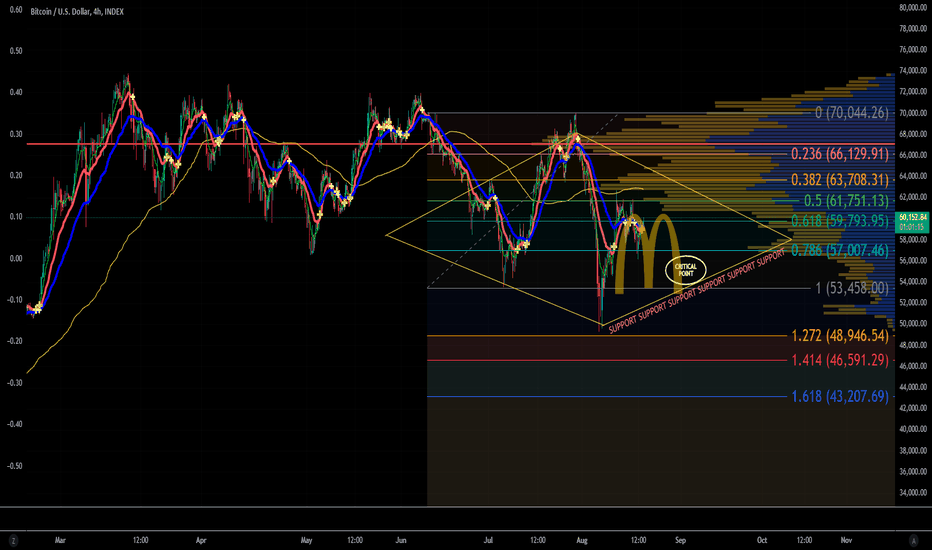This screenshot has width=932, height=550.
Task: Click the Jul label on the time axis
Action: pyautogui.click(x=488, y=540)
